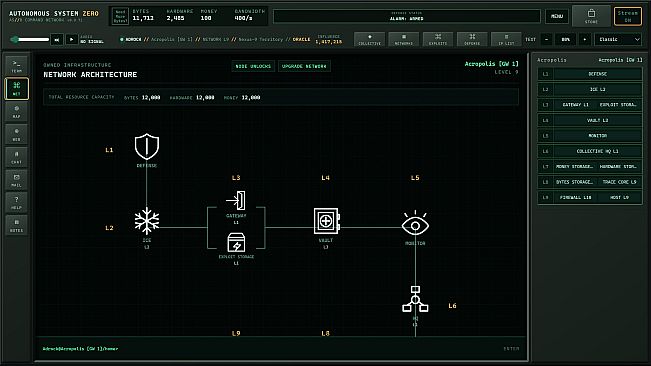Decrease text size with minus button
651x366 pixels.
point(546,39)
